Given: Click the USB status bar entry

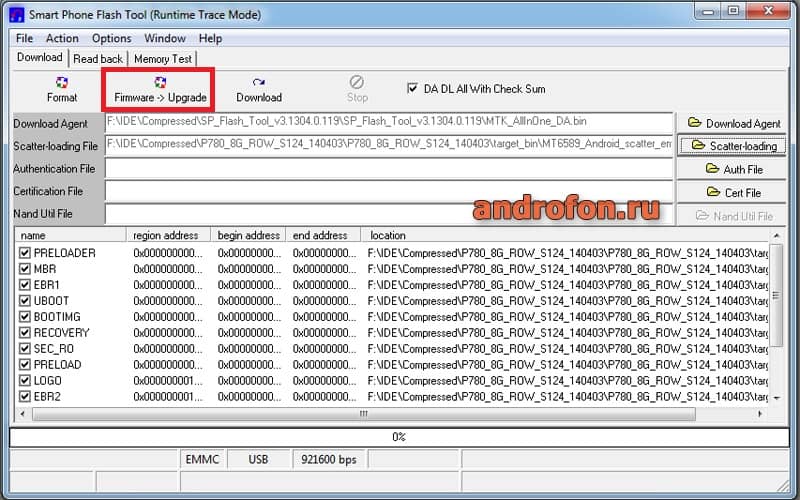Looking at the screenshot, I should click(258, 459).
